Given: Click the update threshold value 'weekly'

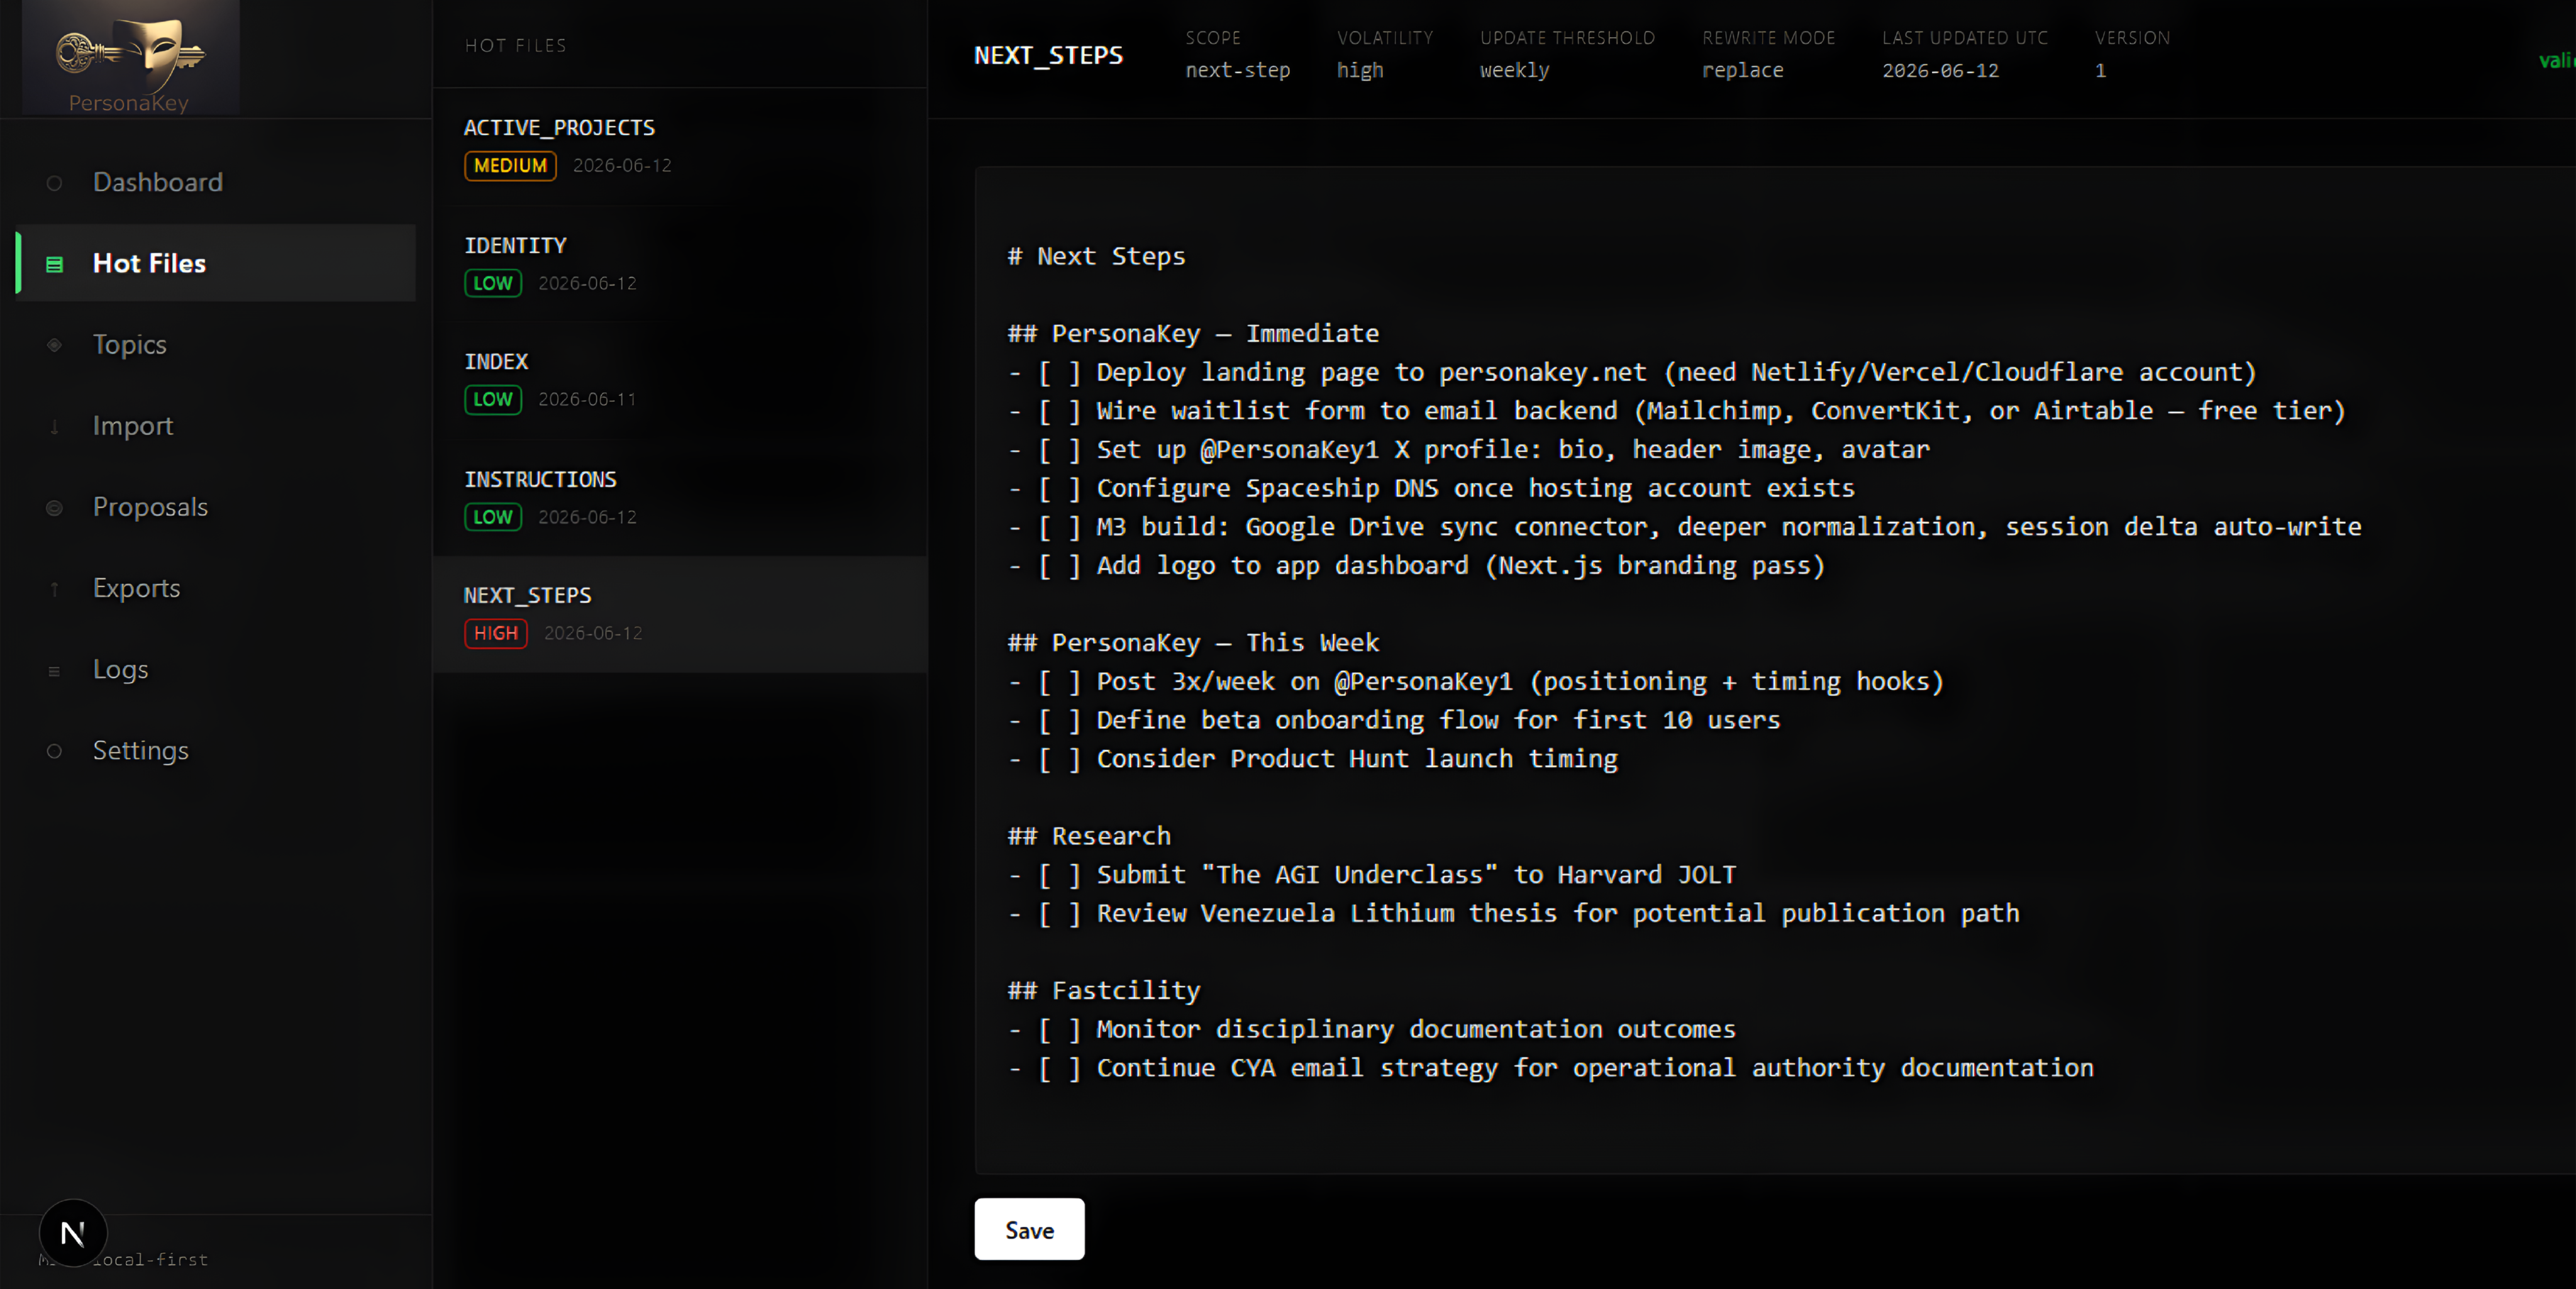Looking at the screenshot, I should coord(1515,70).
